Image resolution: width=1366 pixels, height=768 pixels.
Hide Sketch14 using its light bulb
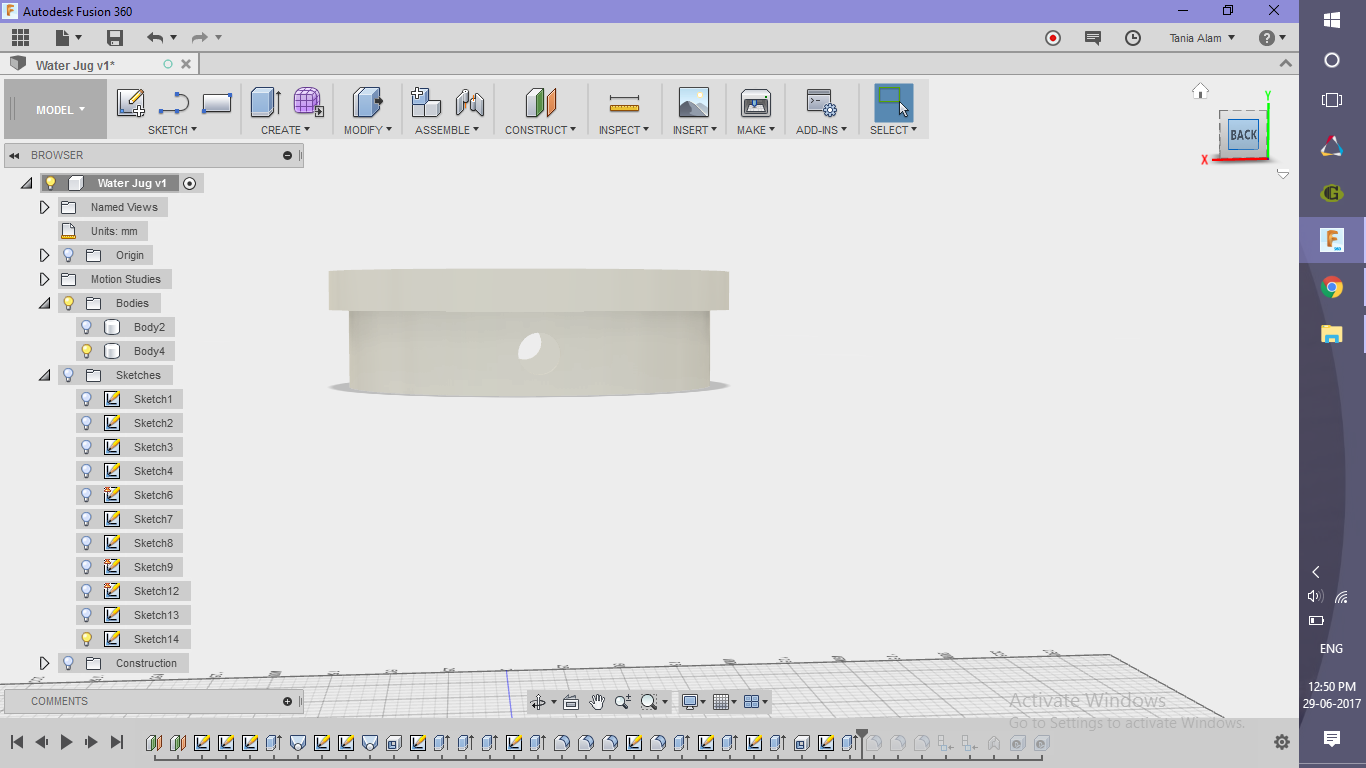pyautogui.click(x=87, y=639)
